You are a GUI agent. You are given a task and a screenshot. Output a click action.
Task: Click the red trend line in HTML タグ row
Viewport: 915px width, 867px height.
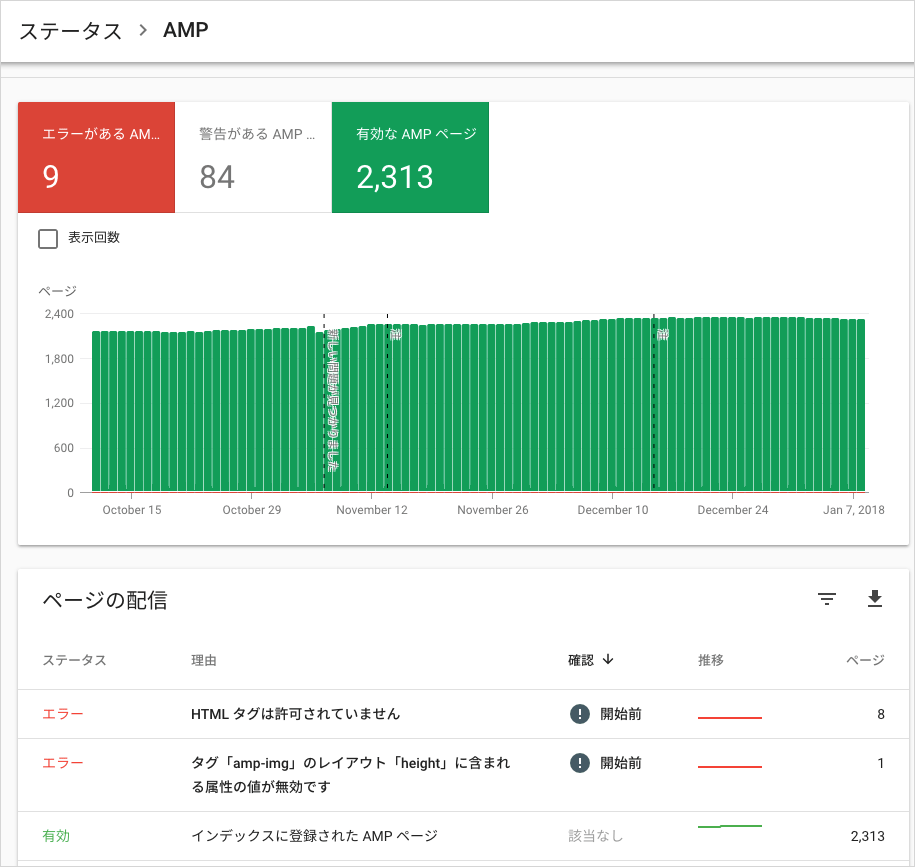729,718
